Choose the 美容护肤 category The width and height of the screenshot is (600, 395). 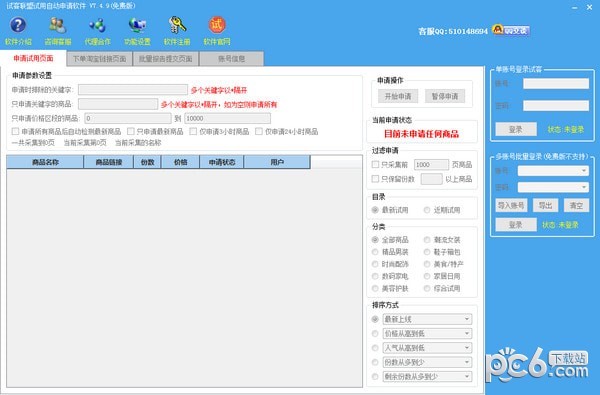(375, 288)
